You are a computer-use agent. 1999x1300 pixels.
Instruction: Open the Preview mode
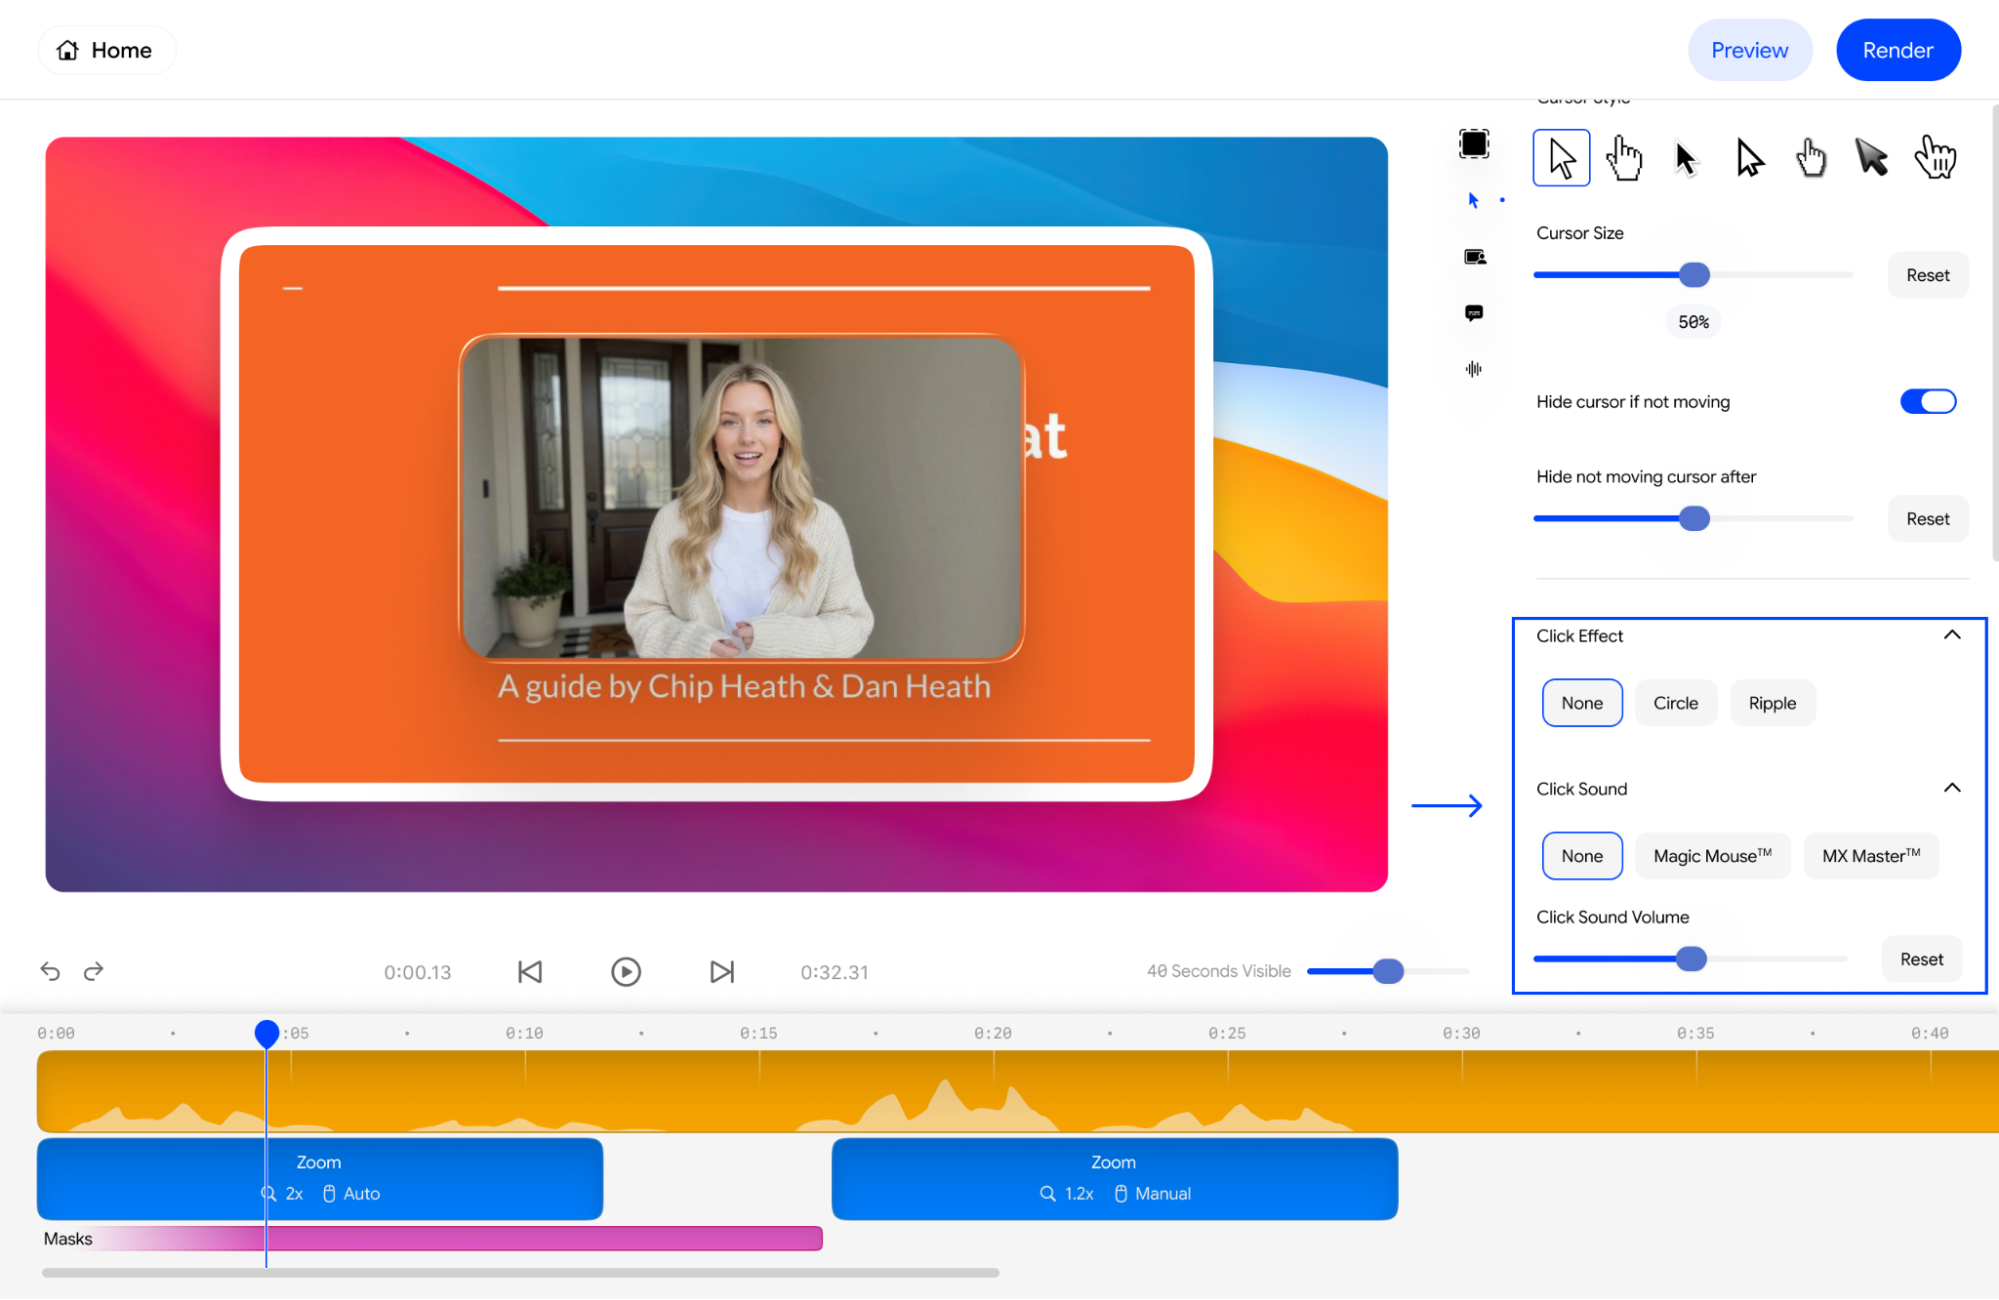pyautogui.click(x=1749, y=50)
